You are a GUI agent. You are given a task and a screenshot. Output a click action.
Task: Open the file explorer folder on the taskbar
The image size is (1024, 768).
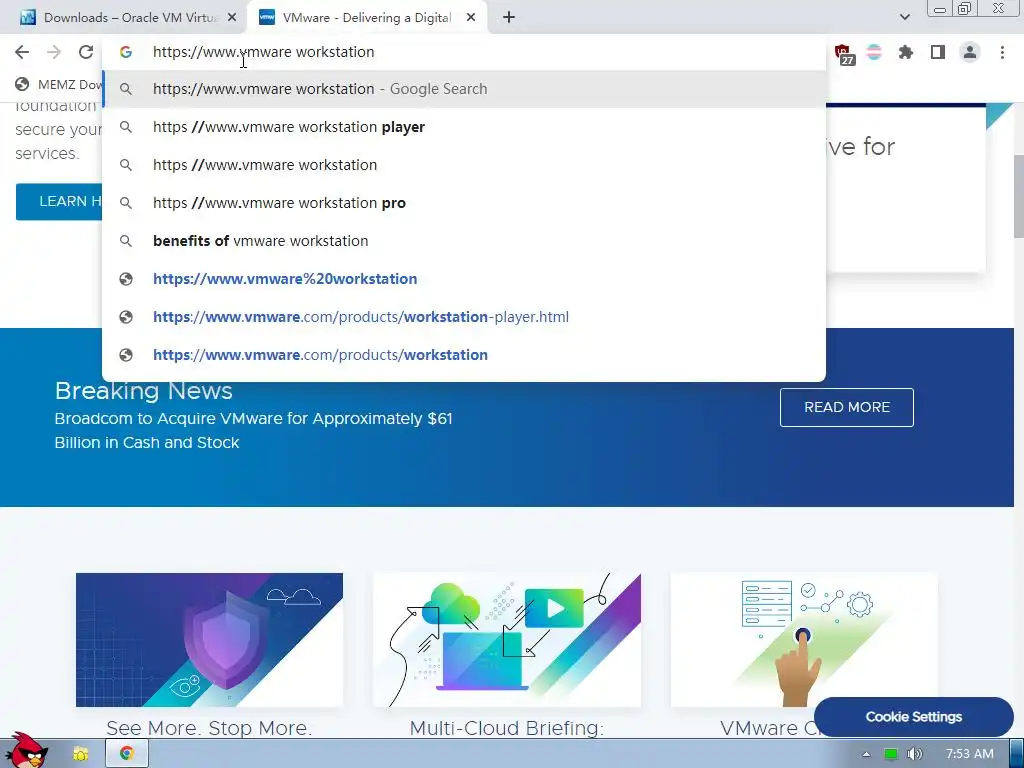point(81,754)
